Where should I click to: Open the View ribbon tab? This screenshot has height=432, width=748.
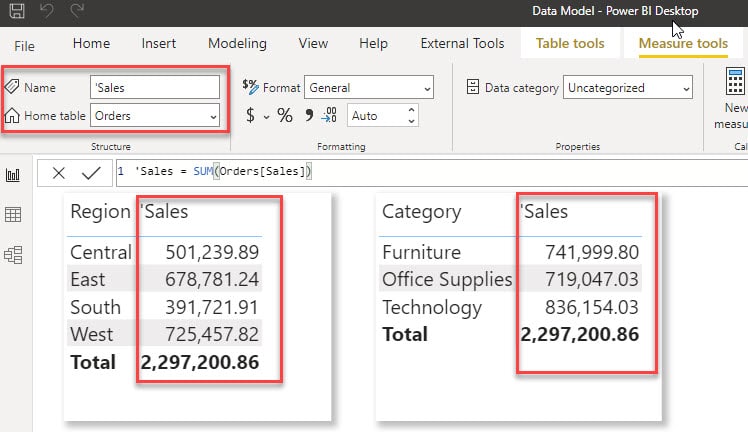coord(313,43)
